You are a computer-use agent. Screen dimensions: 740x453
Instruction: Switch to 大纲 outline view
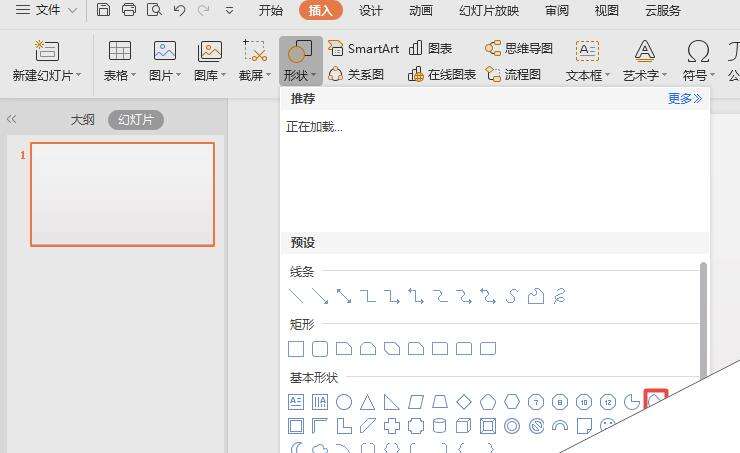82,120
